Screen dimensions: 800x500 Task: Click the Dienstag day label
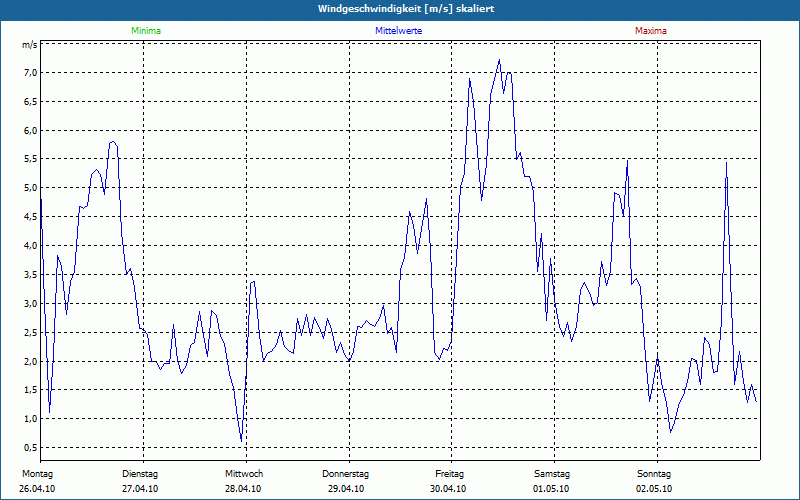140,474
